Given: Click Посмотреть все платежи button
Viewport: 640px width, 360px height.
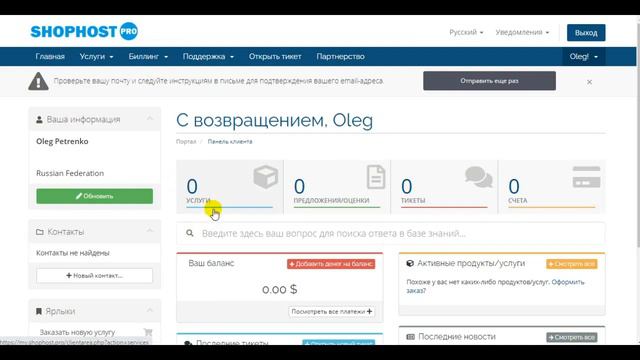Looking at the screenshot, I should pyautogui.click(x=331, y=311).
